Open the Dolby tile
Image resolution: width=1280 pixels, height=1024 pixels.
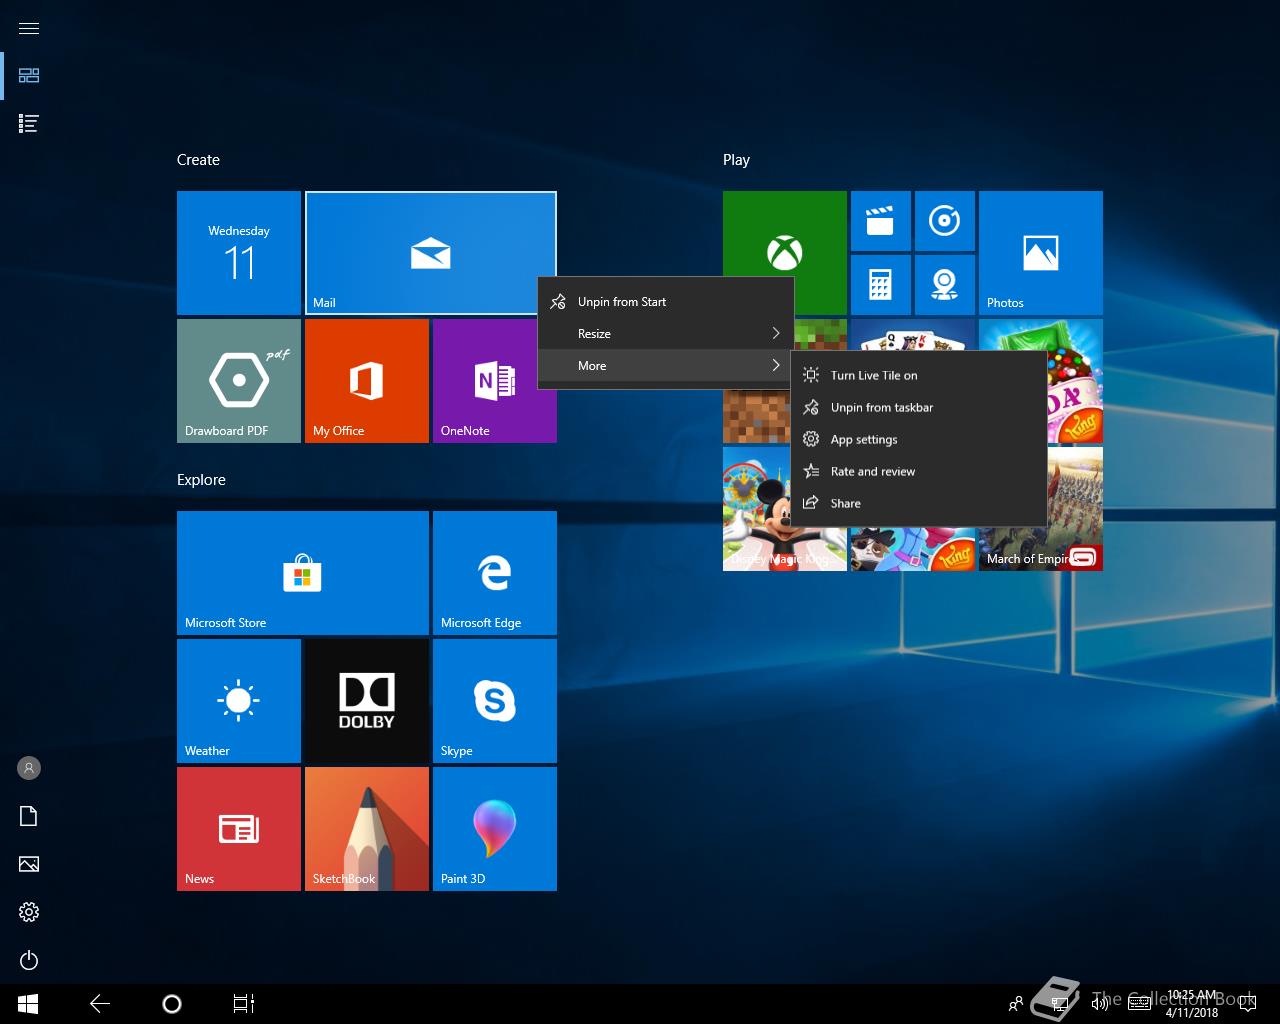click(367, 701)
